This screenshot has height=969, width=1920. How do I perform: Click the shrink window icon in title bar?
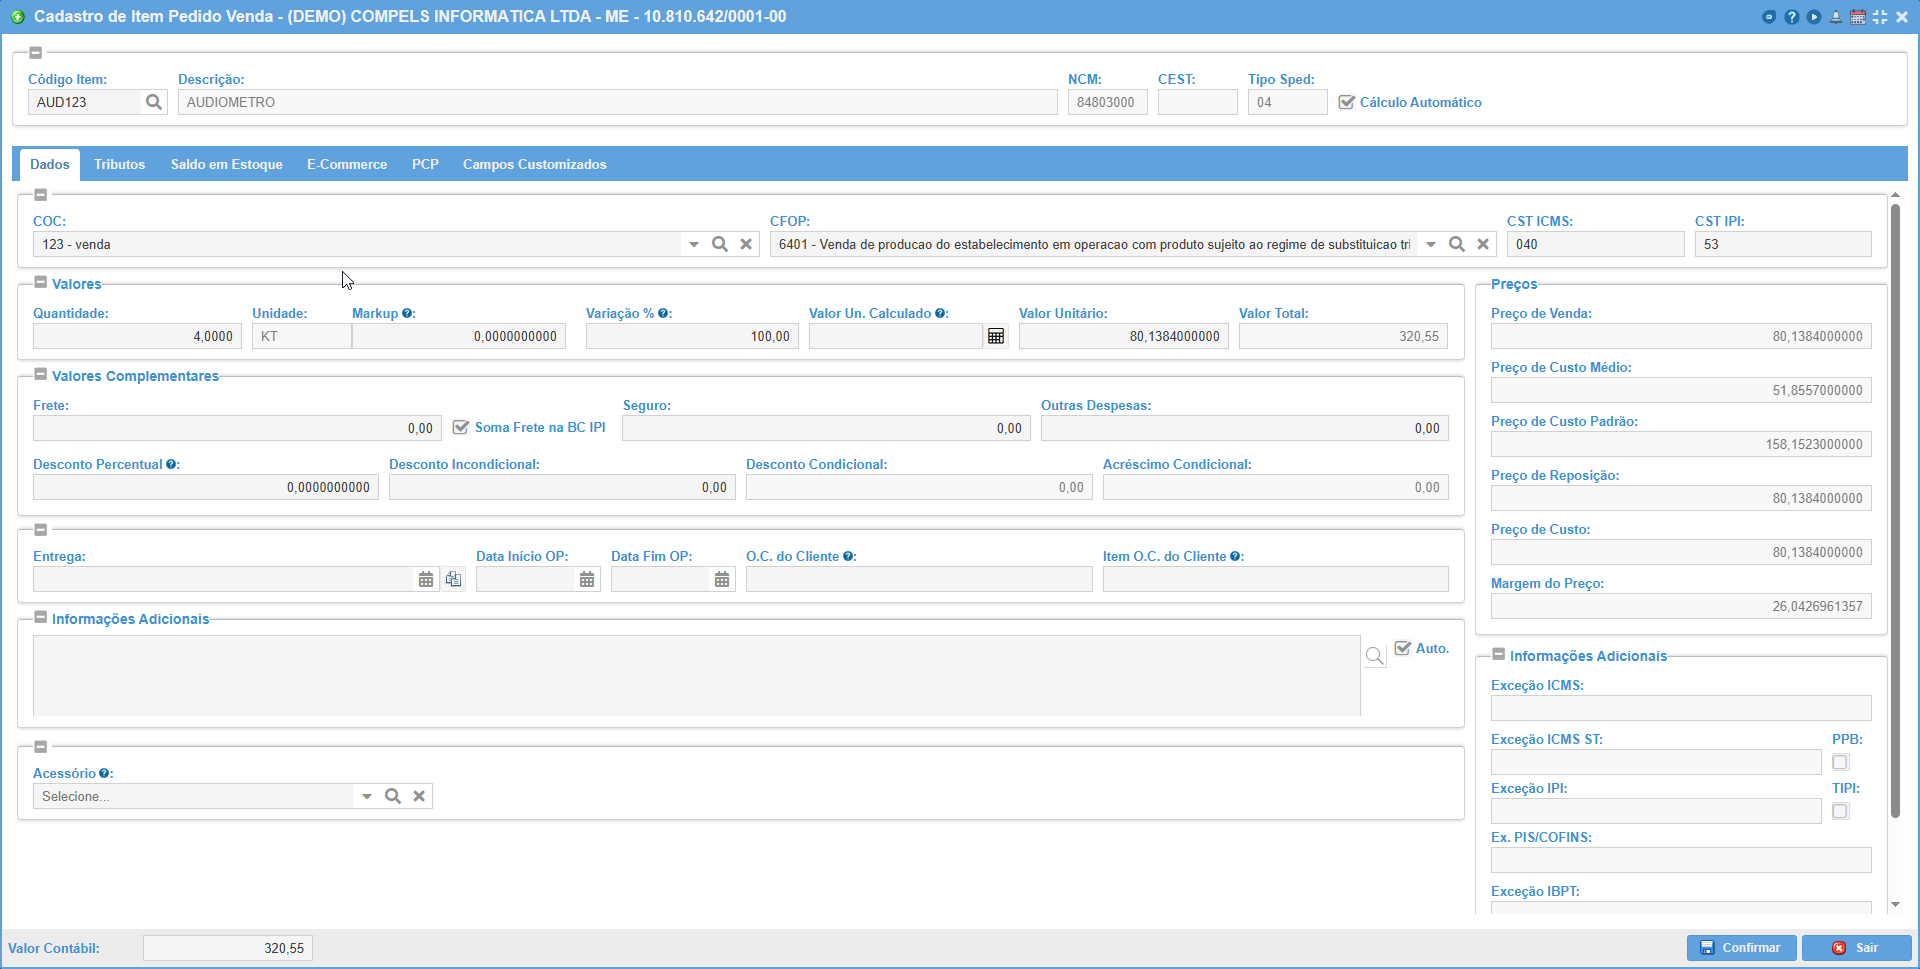pyautogui.click(x=1880, y=17)
